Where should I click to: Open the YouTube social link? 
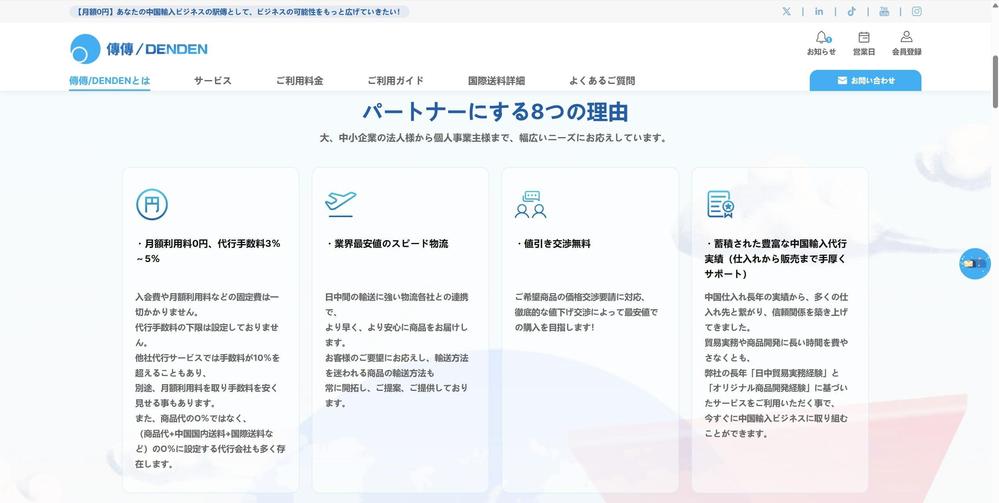click(x=884, y=11)
